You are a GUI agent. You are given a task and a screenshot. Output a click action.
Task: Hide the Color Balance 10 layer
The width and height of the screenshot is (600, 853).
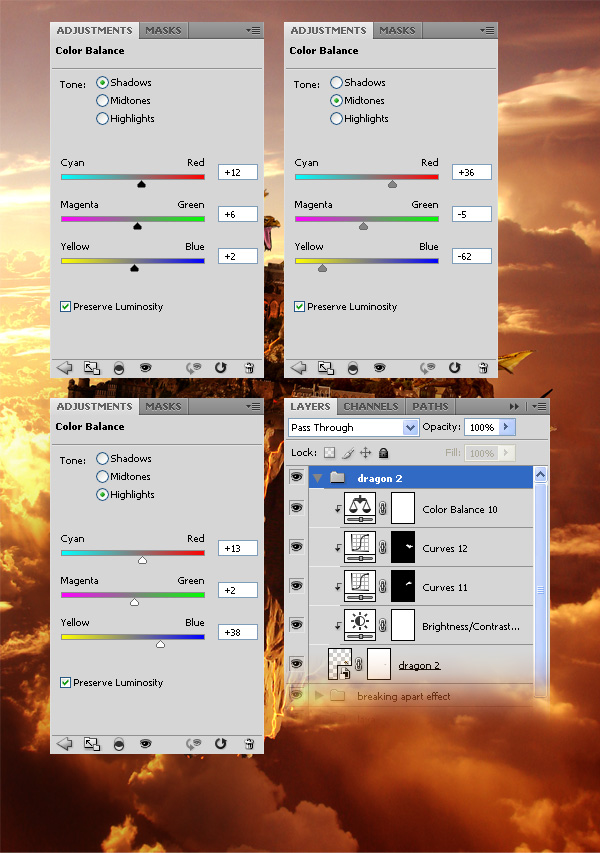coord(296,508)
